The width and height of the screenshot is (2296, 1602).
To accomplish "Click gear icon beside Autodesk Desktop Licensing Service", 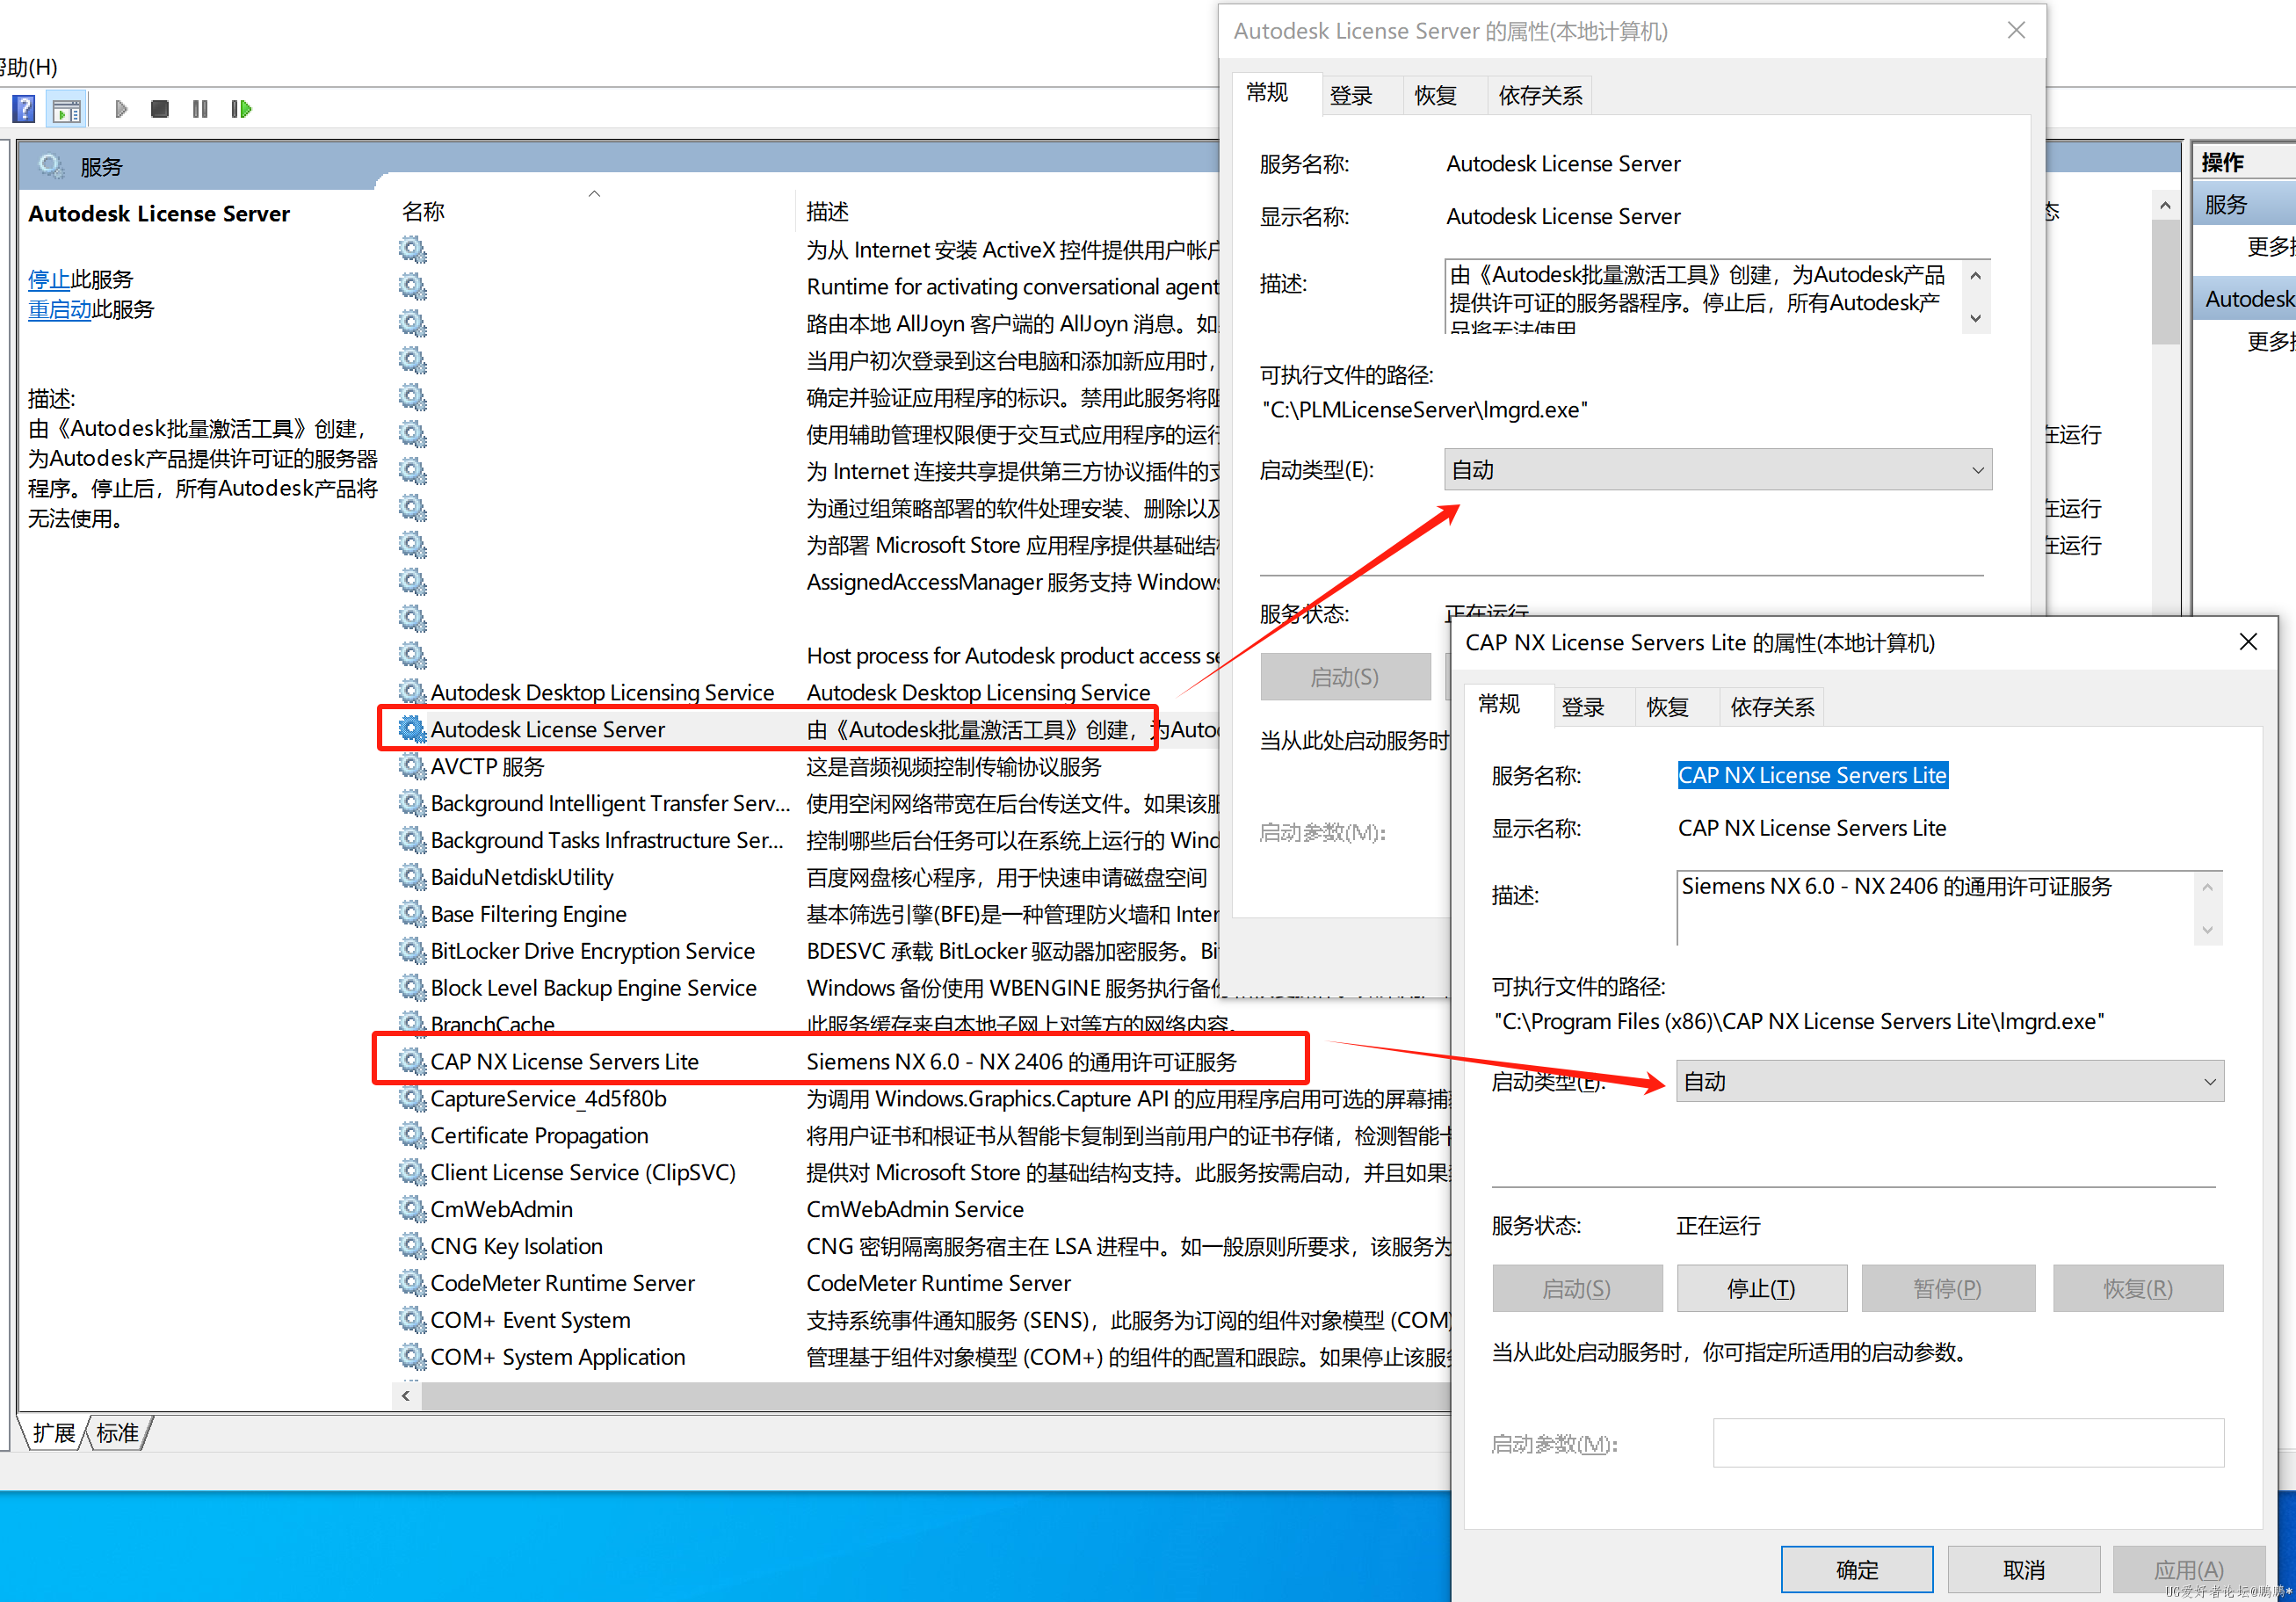I will click(x=412, y=692).
